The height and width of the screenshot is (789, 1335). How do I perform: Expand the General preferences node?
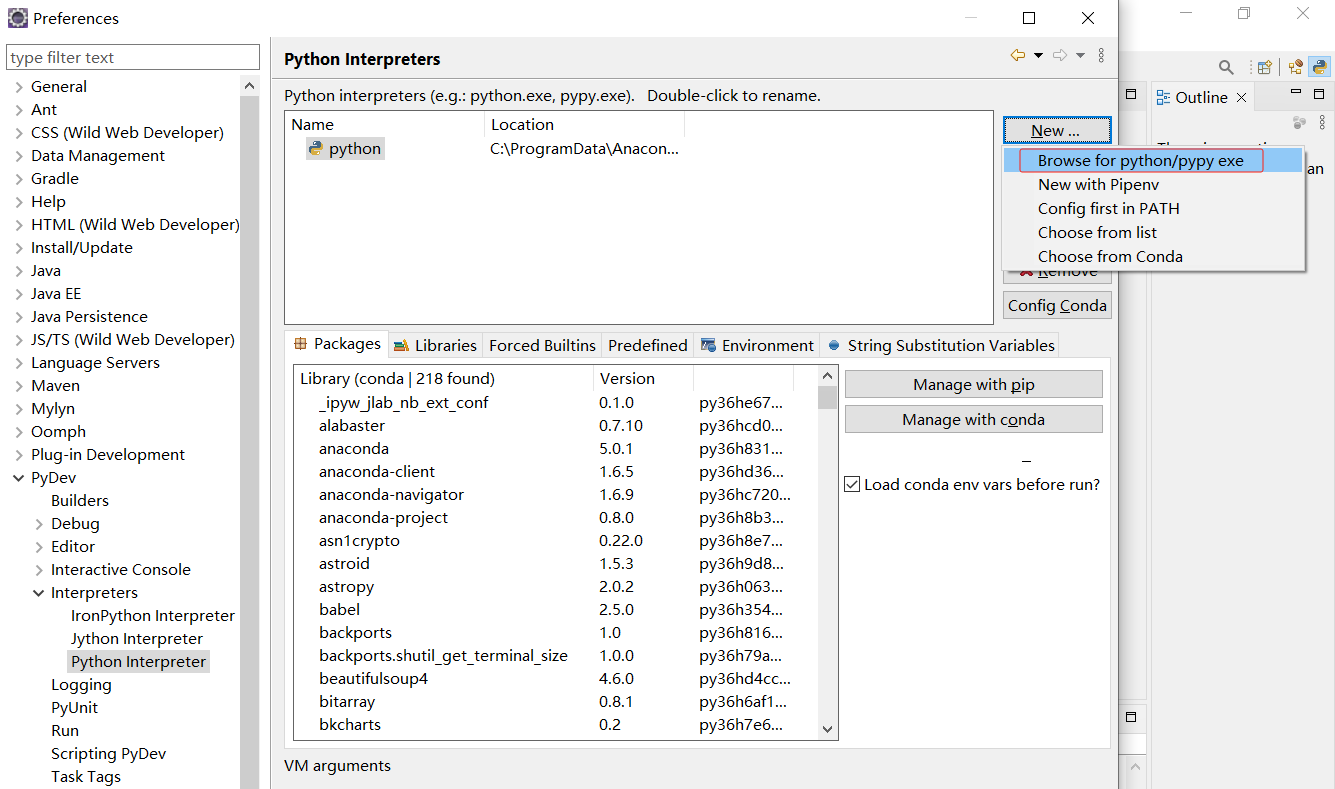(x=19, y=87)
